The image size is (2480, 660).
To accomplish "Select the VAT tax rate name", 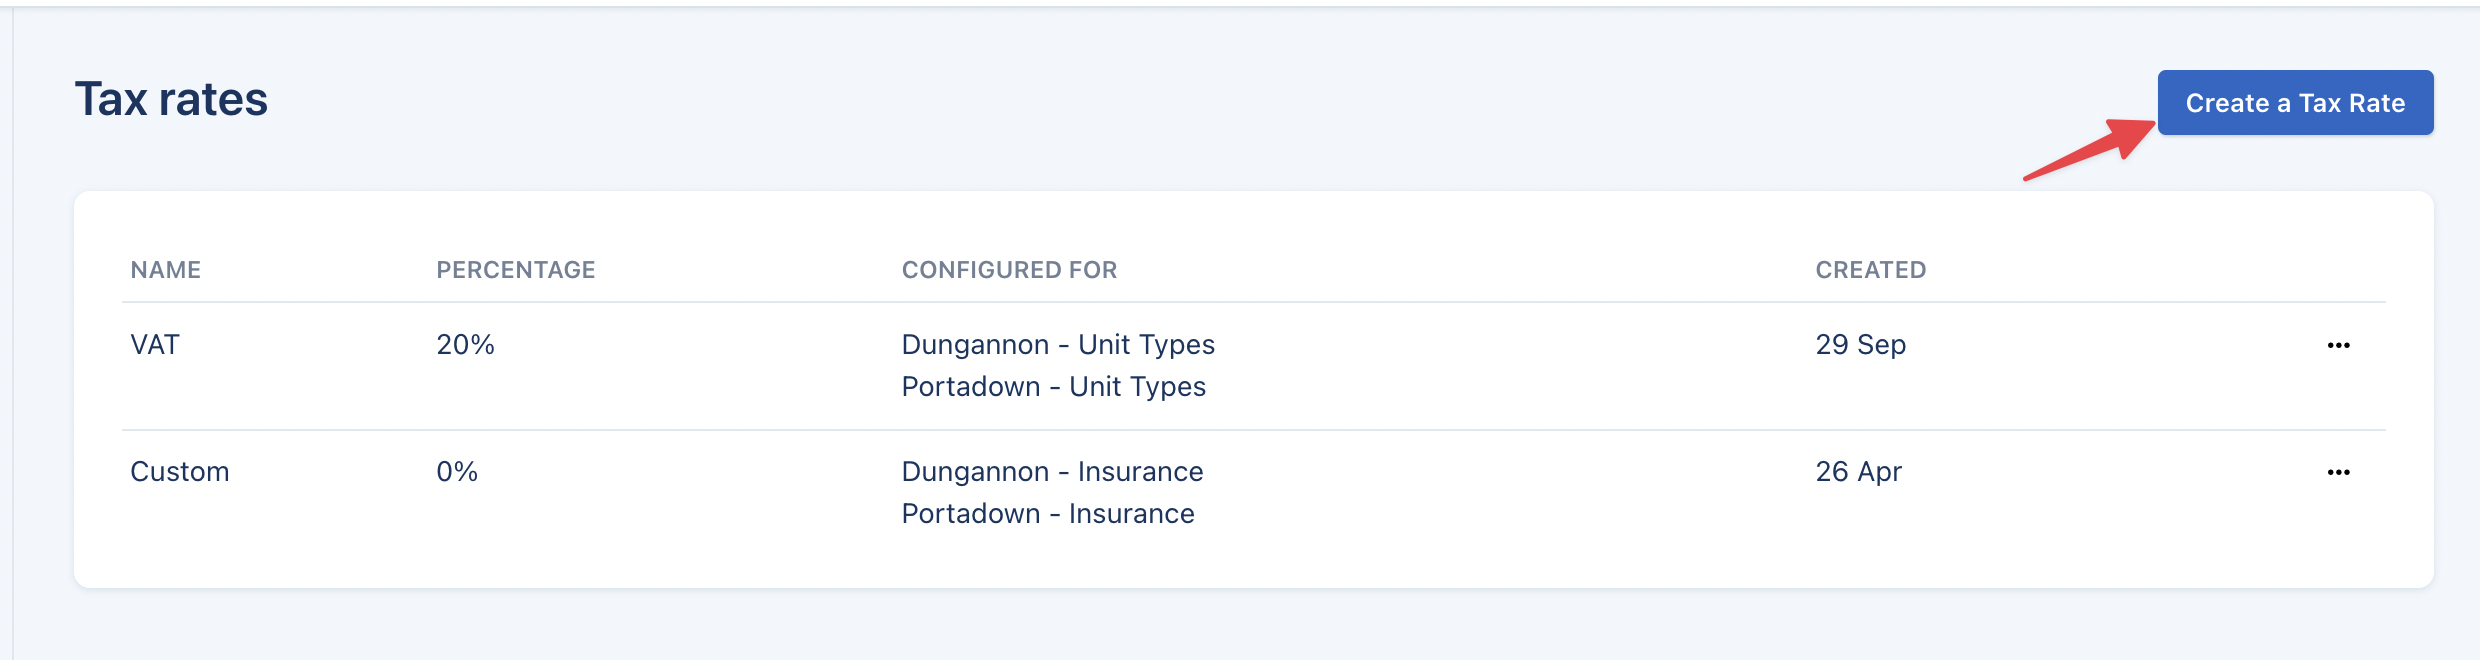I will (155, 345).
